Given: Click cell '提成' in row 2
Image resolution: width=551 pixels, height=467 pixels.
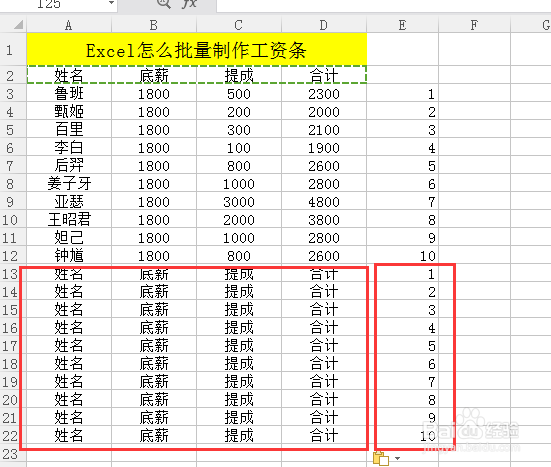Looking at the screenshot, I should coord(239,76).
